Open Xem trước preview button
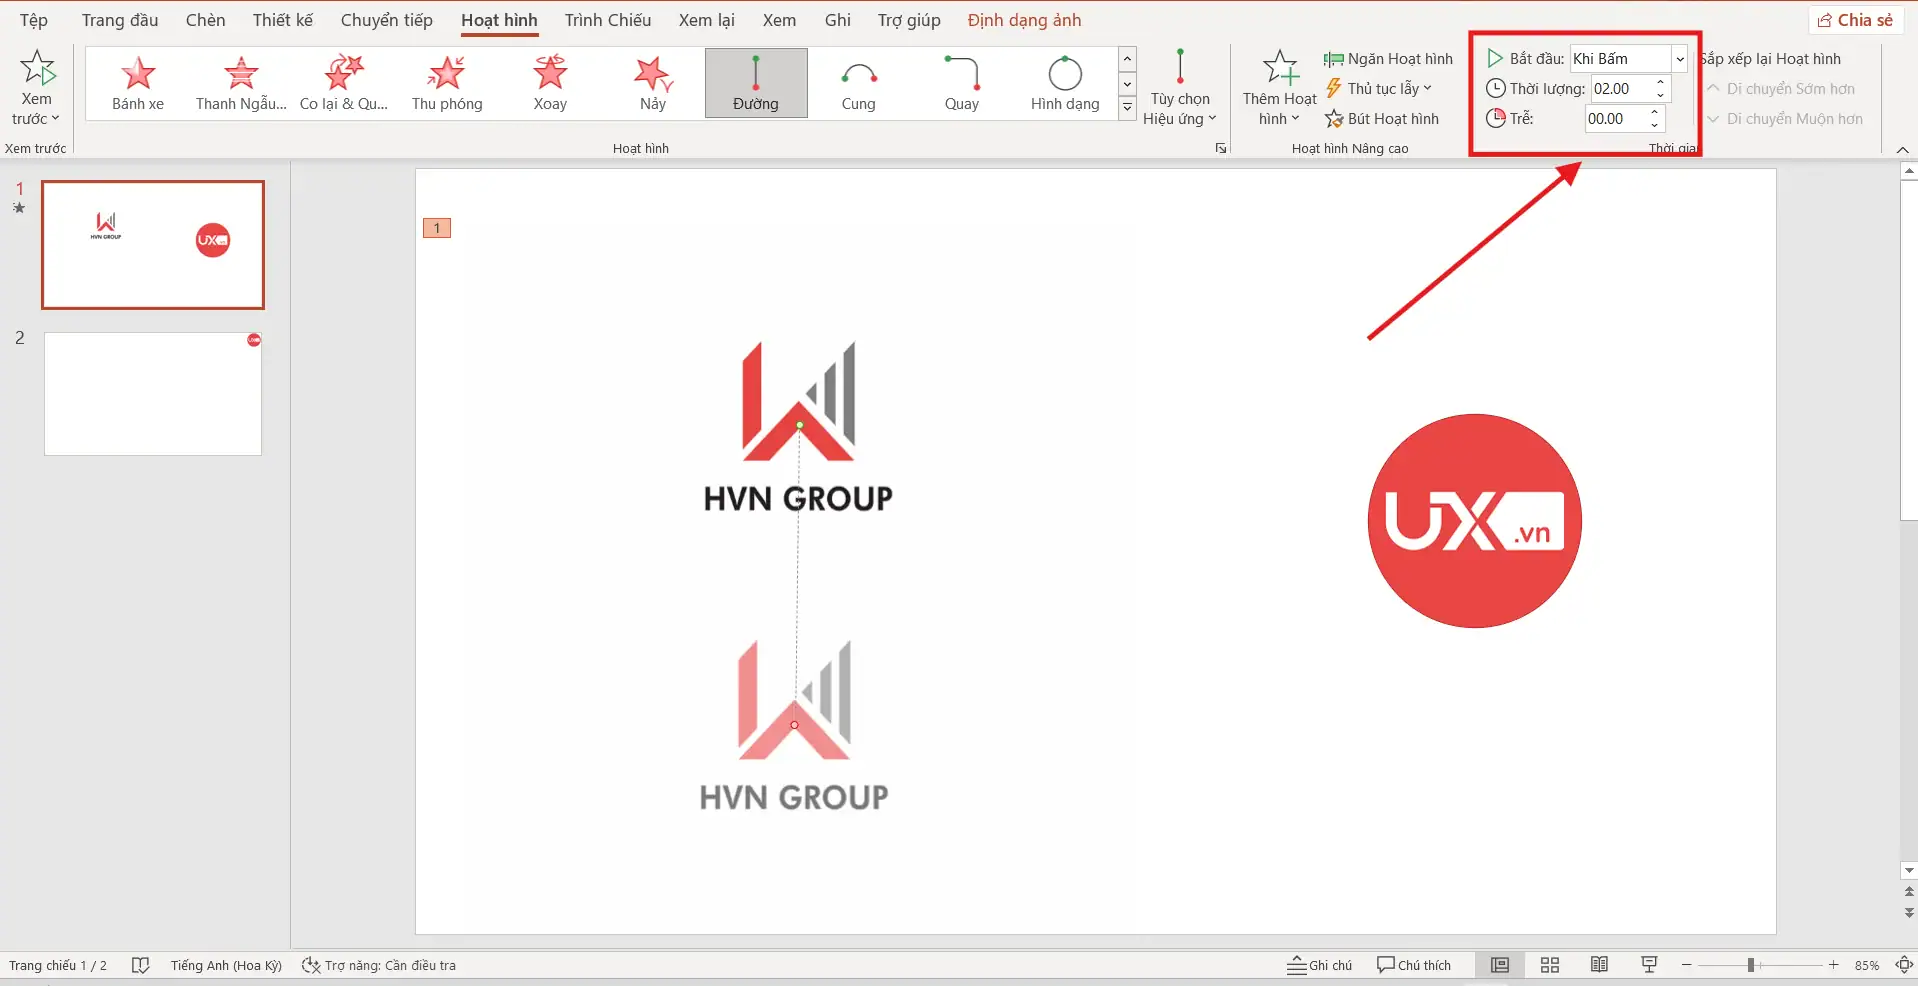 click(x=37, y=88)
